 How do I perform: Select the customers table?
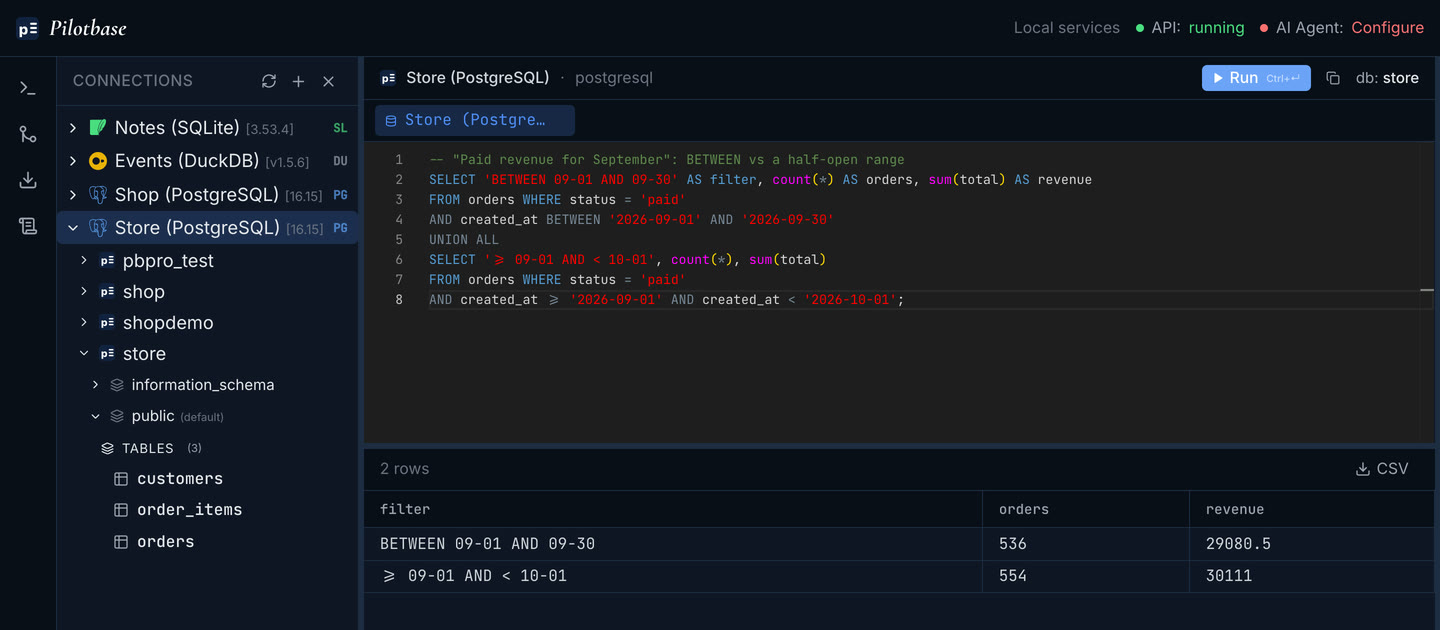click(x=180, y=479)
